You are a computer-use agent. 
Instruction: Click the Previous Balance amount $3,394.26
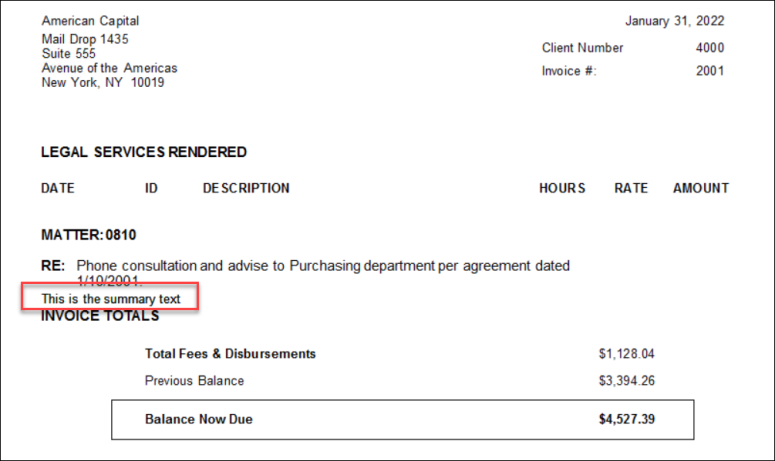627,380
